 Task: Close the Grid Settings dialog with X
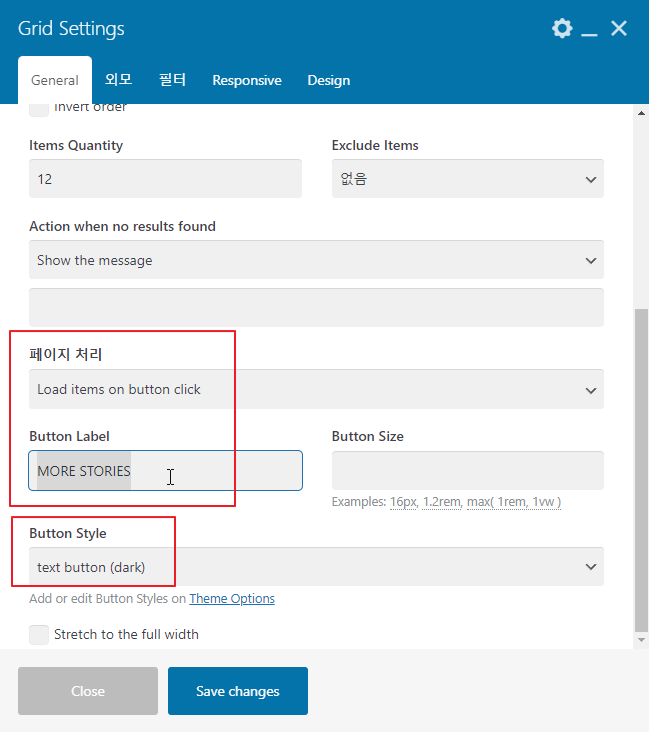point(619,28)
